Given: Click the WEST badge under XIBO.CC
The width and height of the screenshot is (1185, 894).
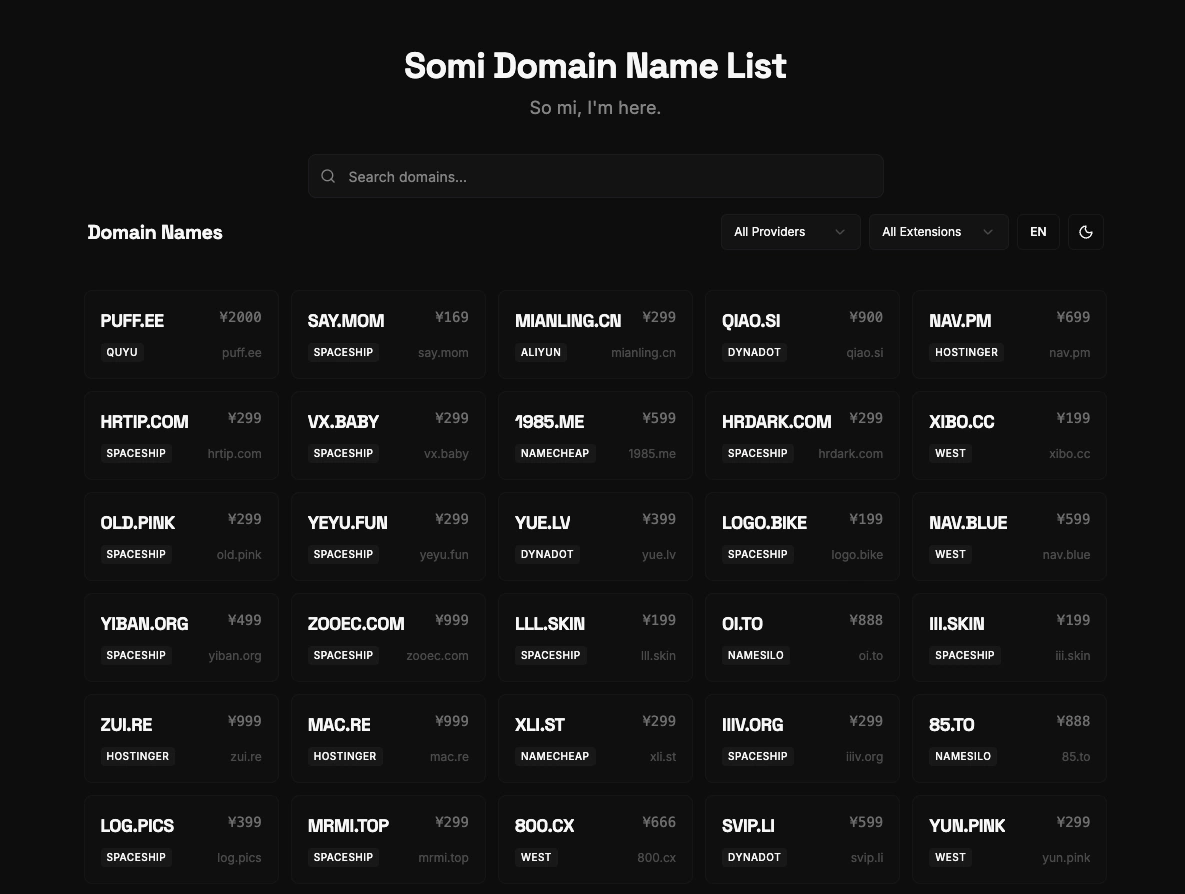Looking at the screenshot, I should (950, 454).
